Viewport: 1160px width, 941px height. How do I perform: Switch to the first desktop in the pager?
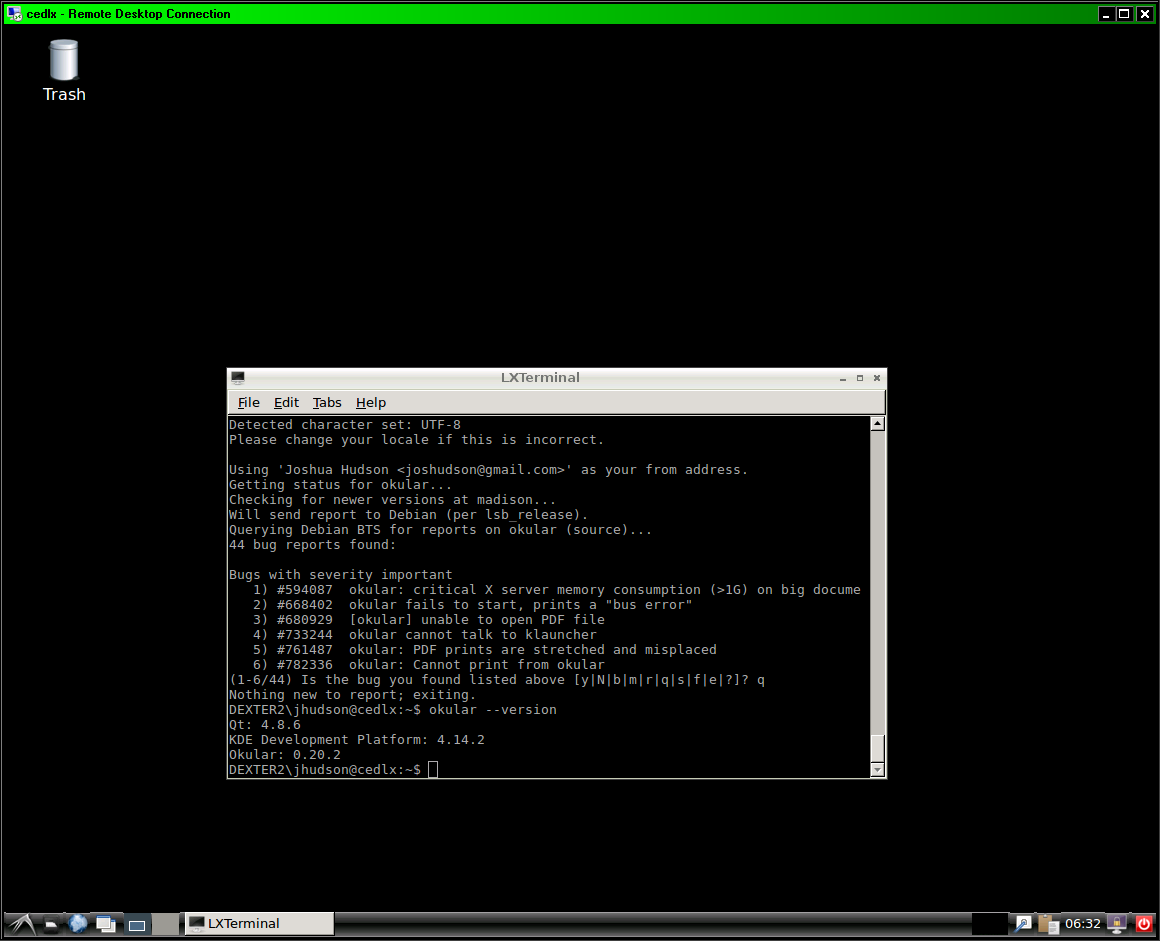click(x=137, y=924)
